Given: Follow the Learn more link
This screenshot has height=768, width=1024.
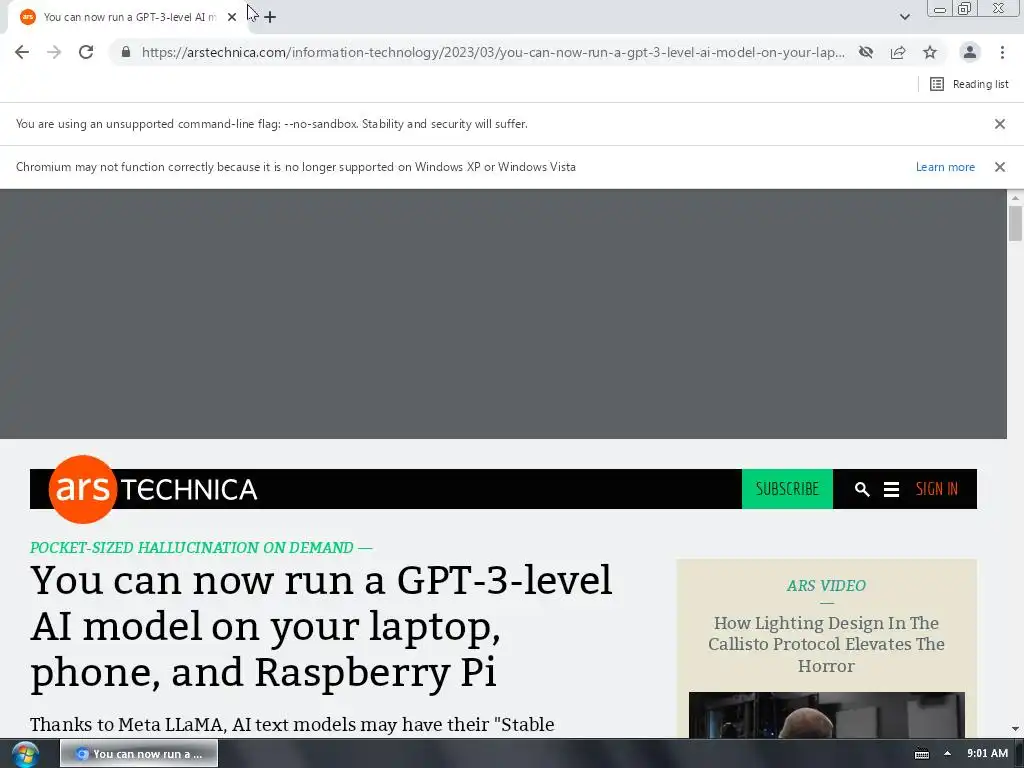Looking at the screenshot, I should click(945, 167).
